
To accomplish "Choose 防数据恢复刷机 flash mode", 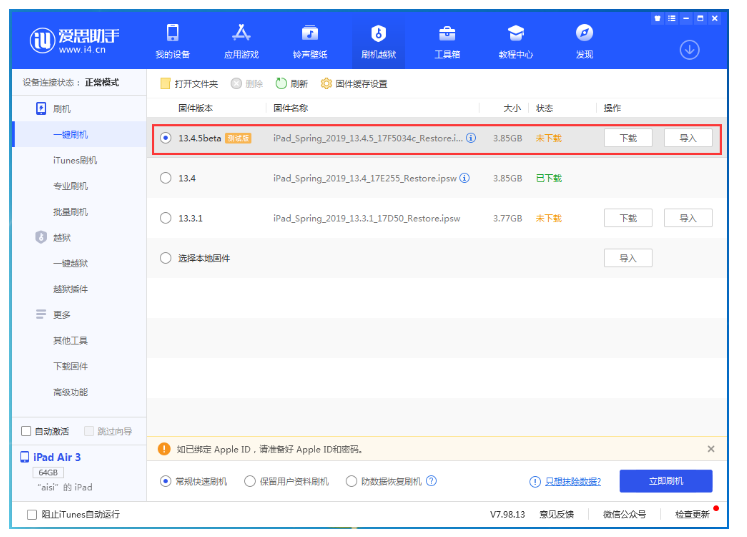I will (x=351, y=481).
